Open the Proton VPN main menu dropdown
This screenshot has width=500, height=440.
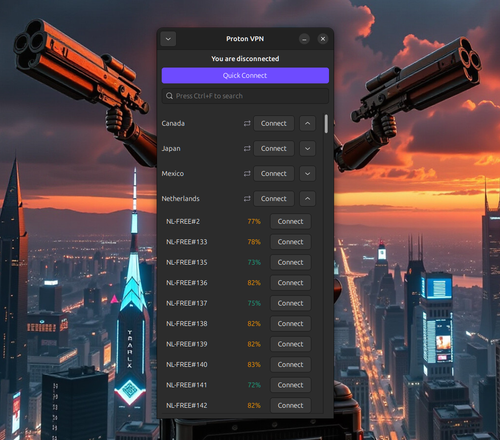tap(168, 39)
